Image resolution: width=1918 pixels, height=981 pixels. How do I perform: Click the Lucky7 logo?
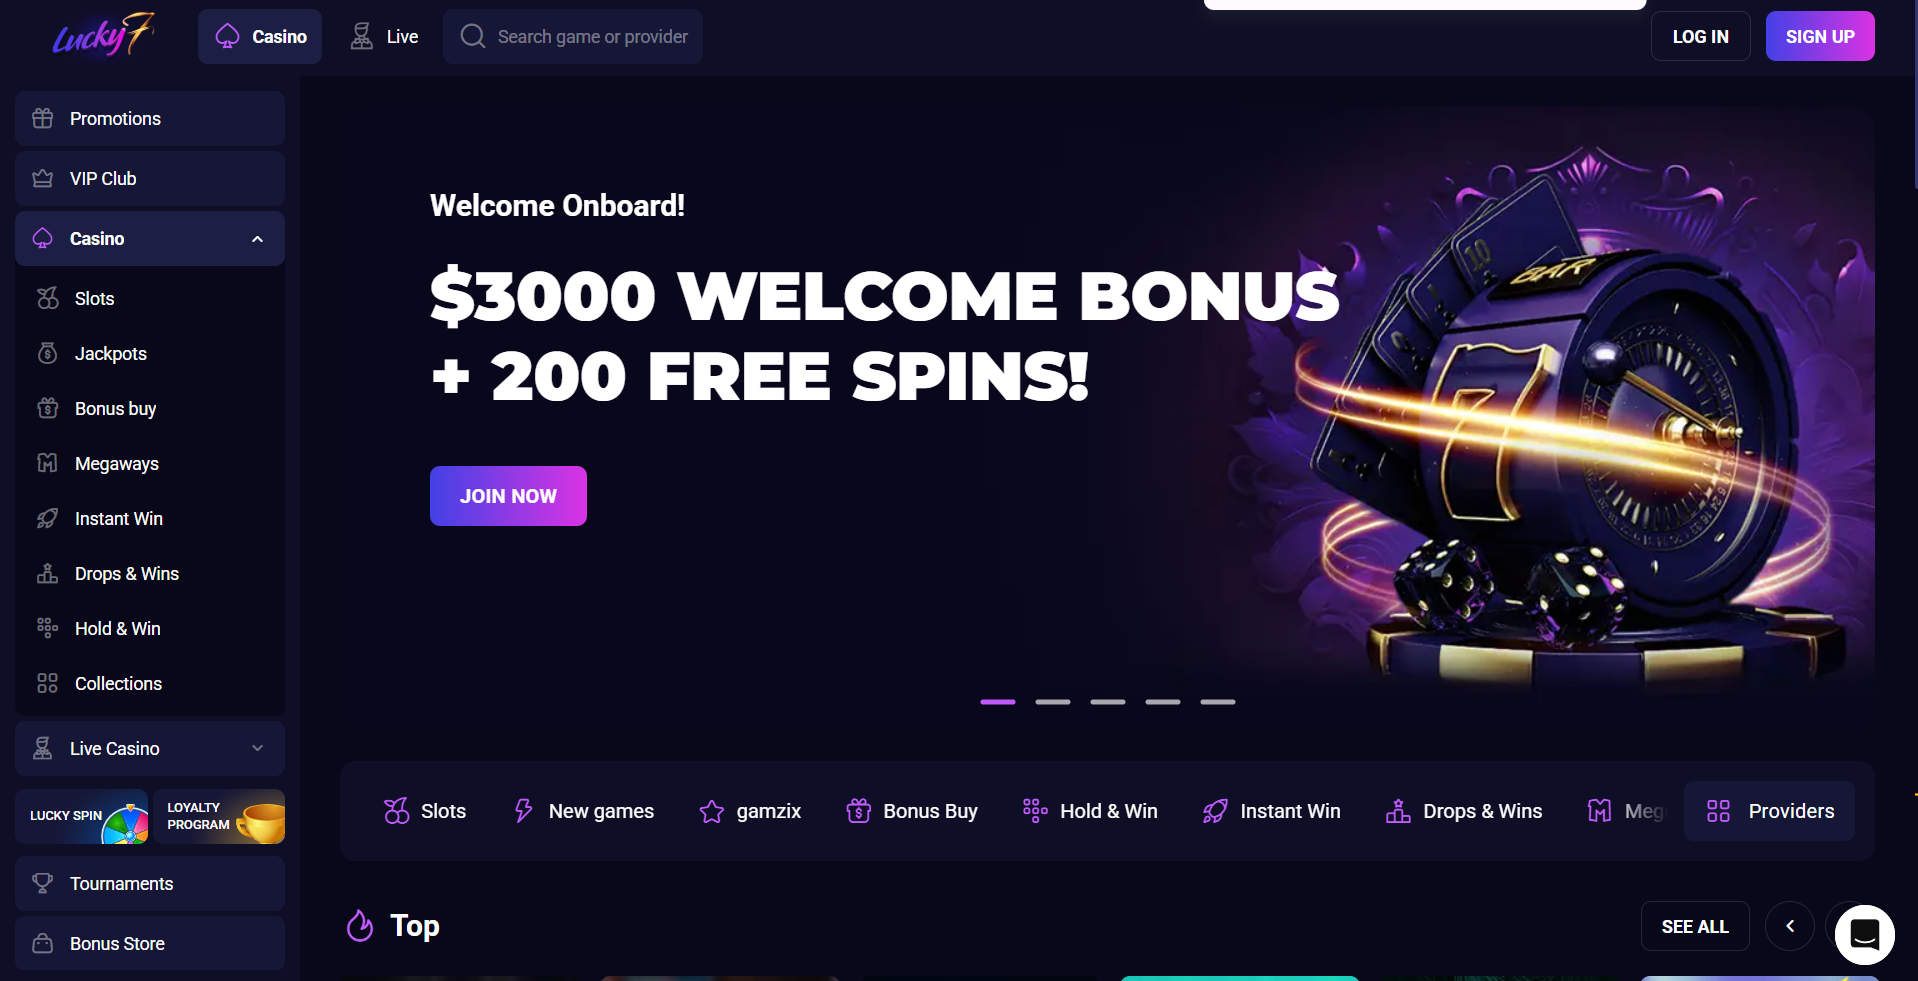(x=104, y=36)
